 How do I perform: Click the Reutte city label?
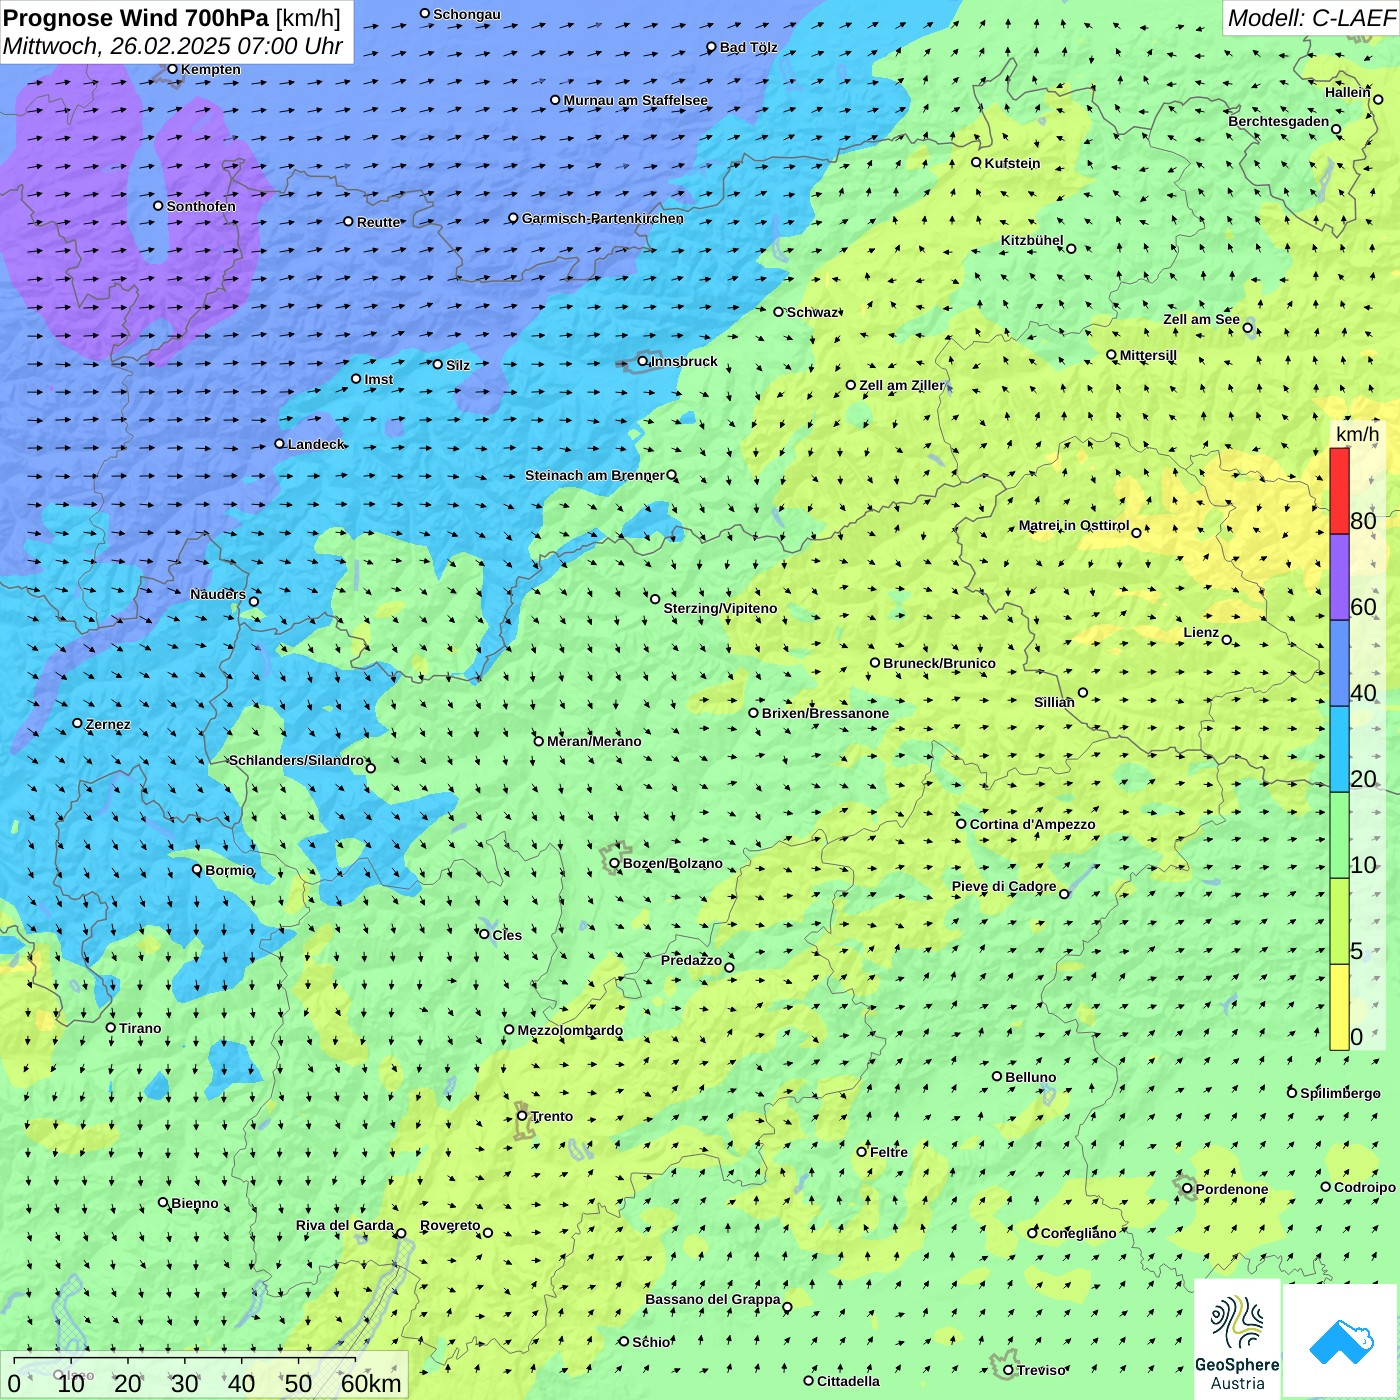(x=379, y=222)
